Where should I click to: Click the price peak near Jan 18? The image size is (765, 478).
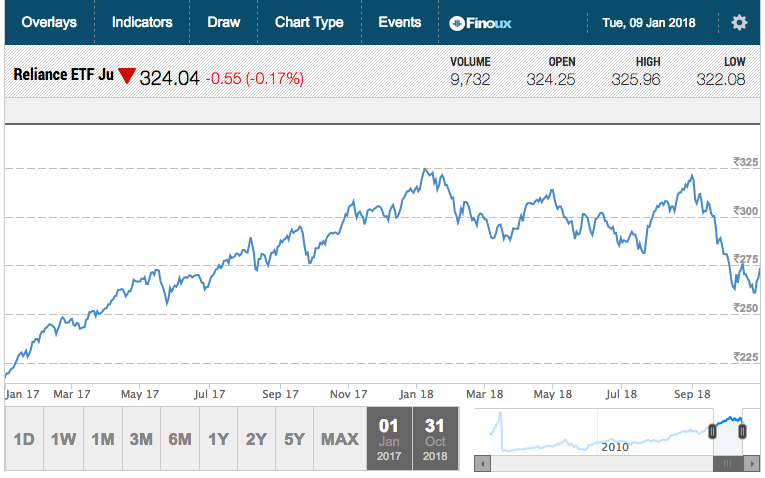pos(425,170)
